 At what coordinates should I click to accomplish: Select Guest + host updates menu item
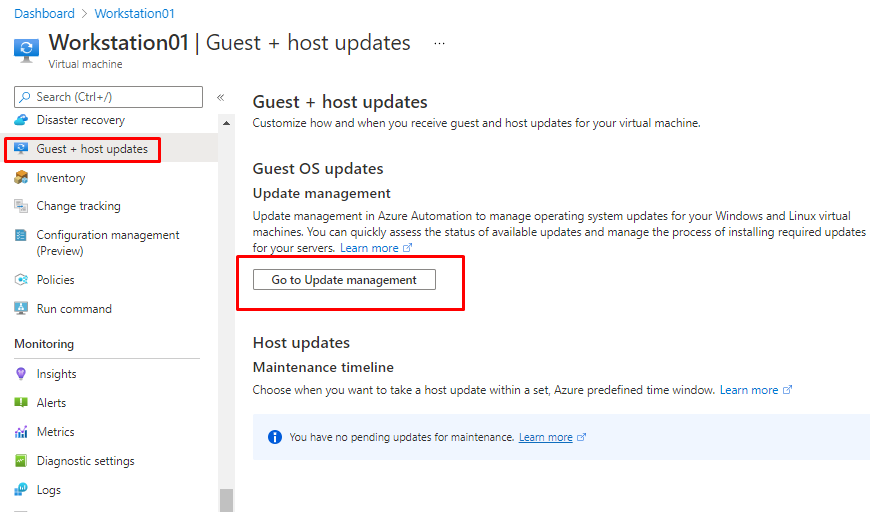(x=92, y=149)
